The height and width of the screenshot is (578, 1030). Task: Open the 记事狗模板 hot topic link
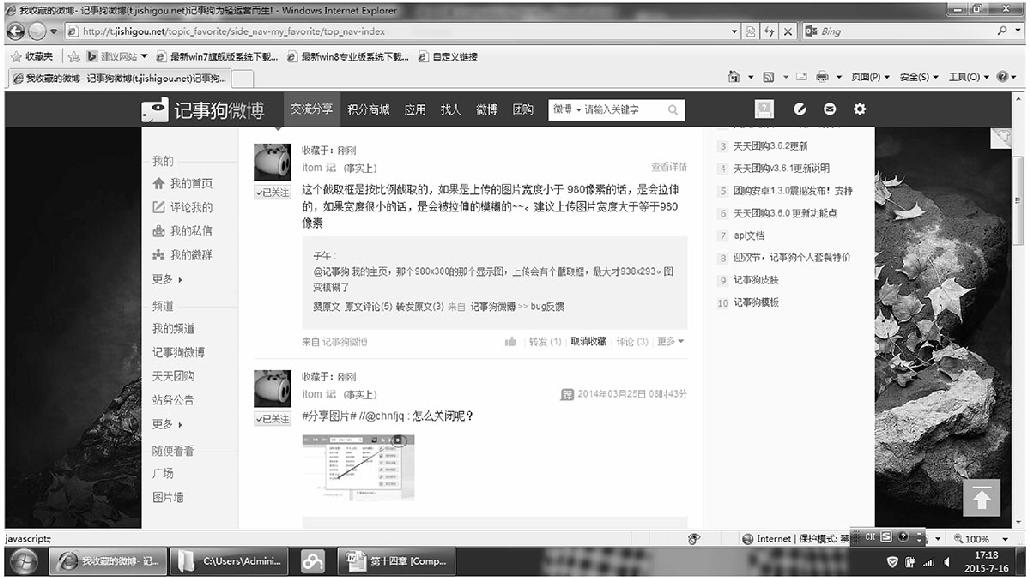coord(756,302)
